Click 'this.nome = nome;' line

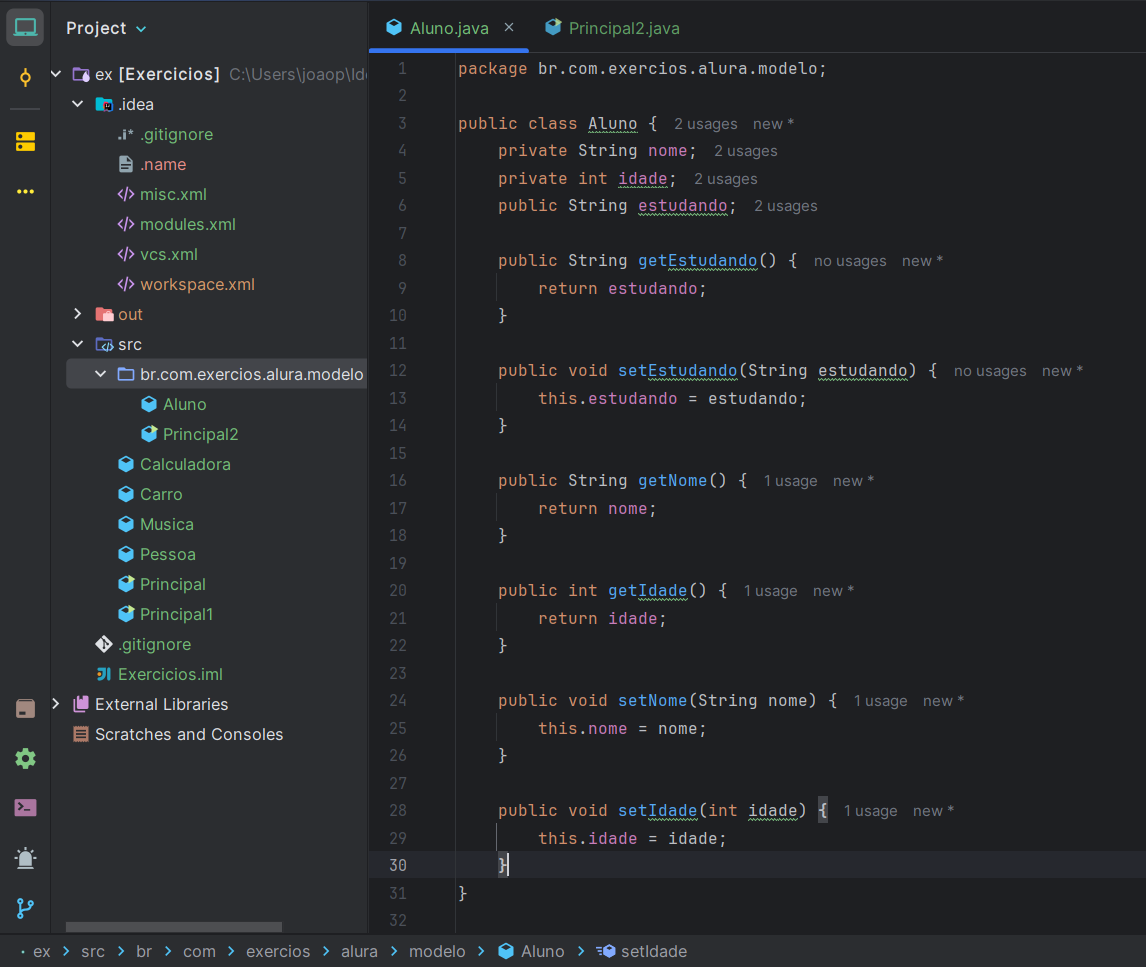coord(622,729)
